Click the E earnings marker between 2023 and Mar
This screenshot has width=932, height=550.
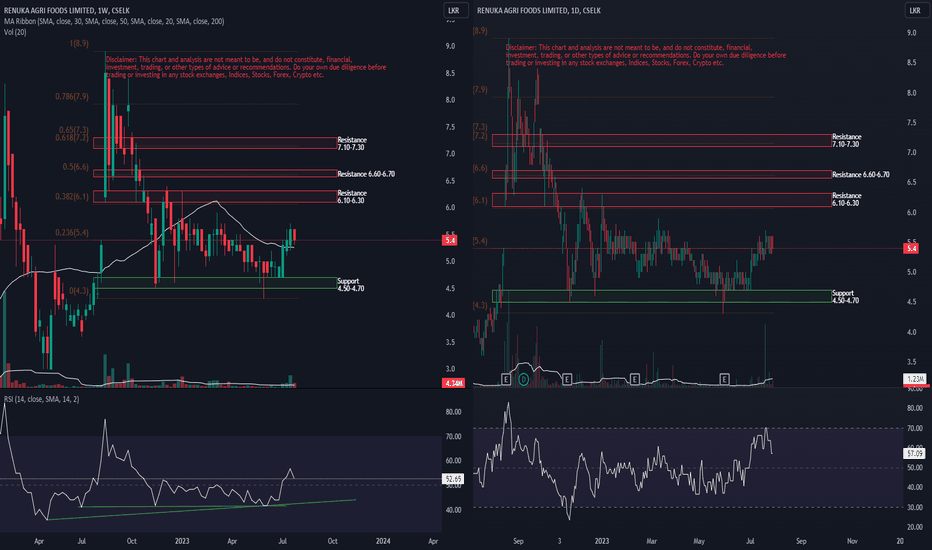point(634,379)
